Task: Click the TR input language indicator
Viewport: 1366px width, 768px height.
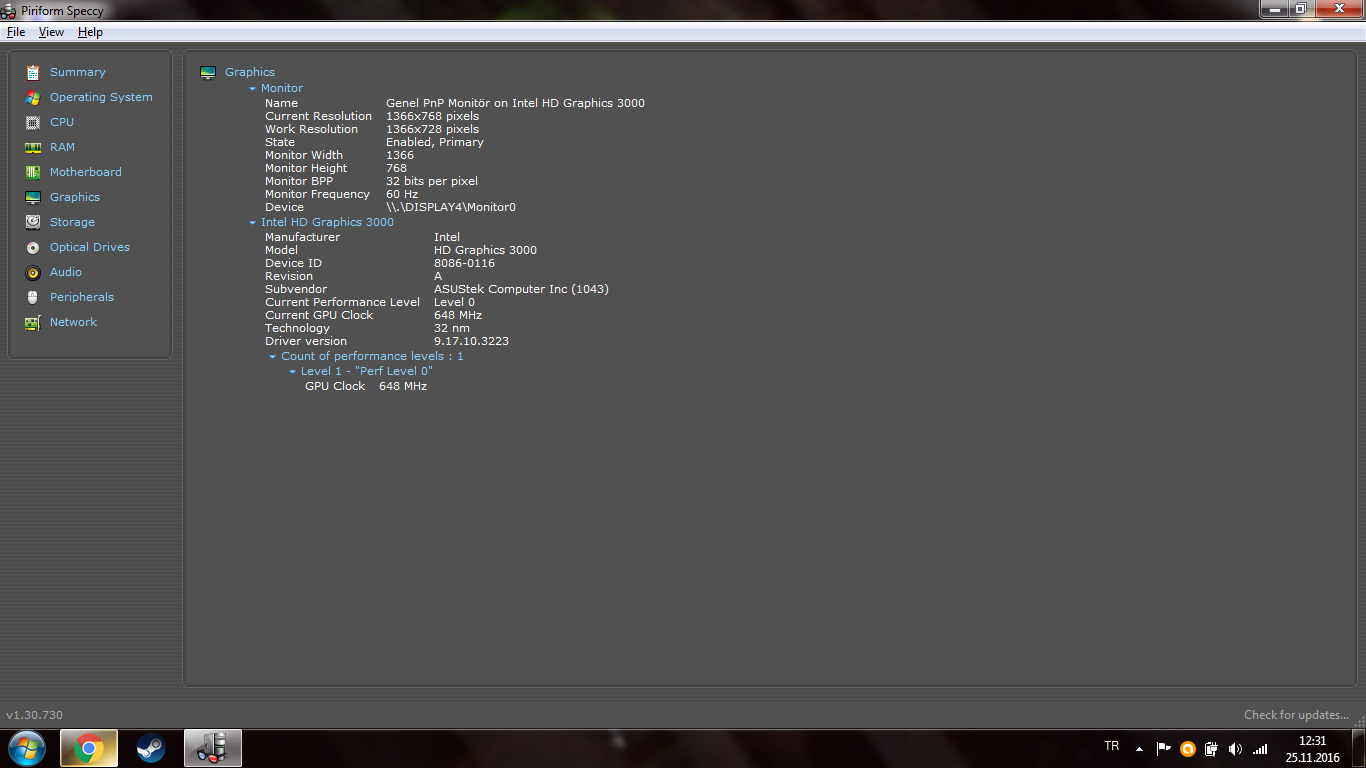Action: (x=1112, y=746)
